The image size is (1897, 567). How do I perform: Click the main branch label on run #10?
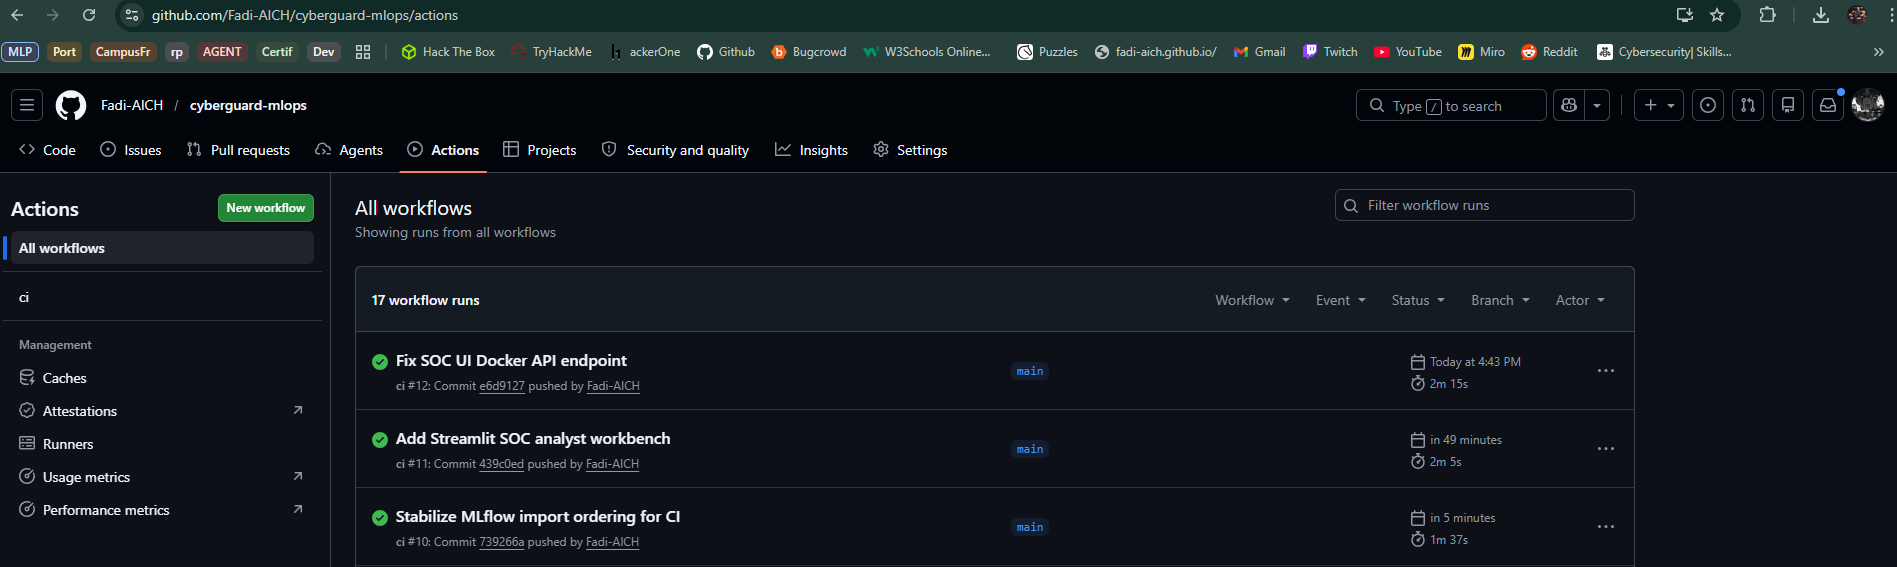click(1030, 527)
